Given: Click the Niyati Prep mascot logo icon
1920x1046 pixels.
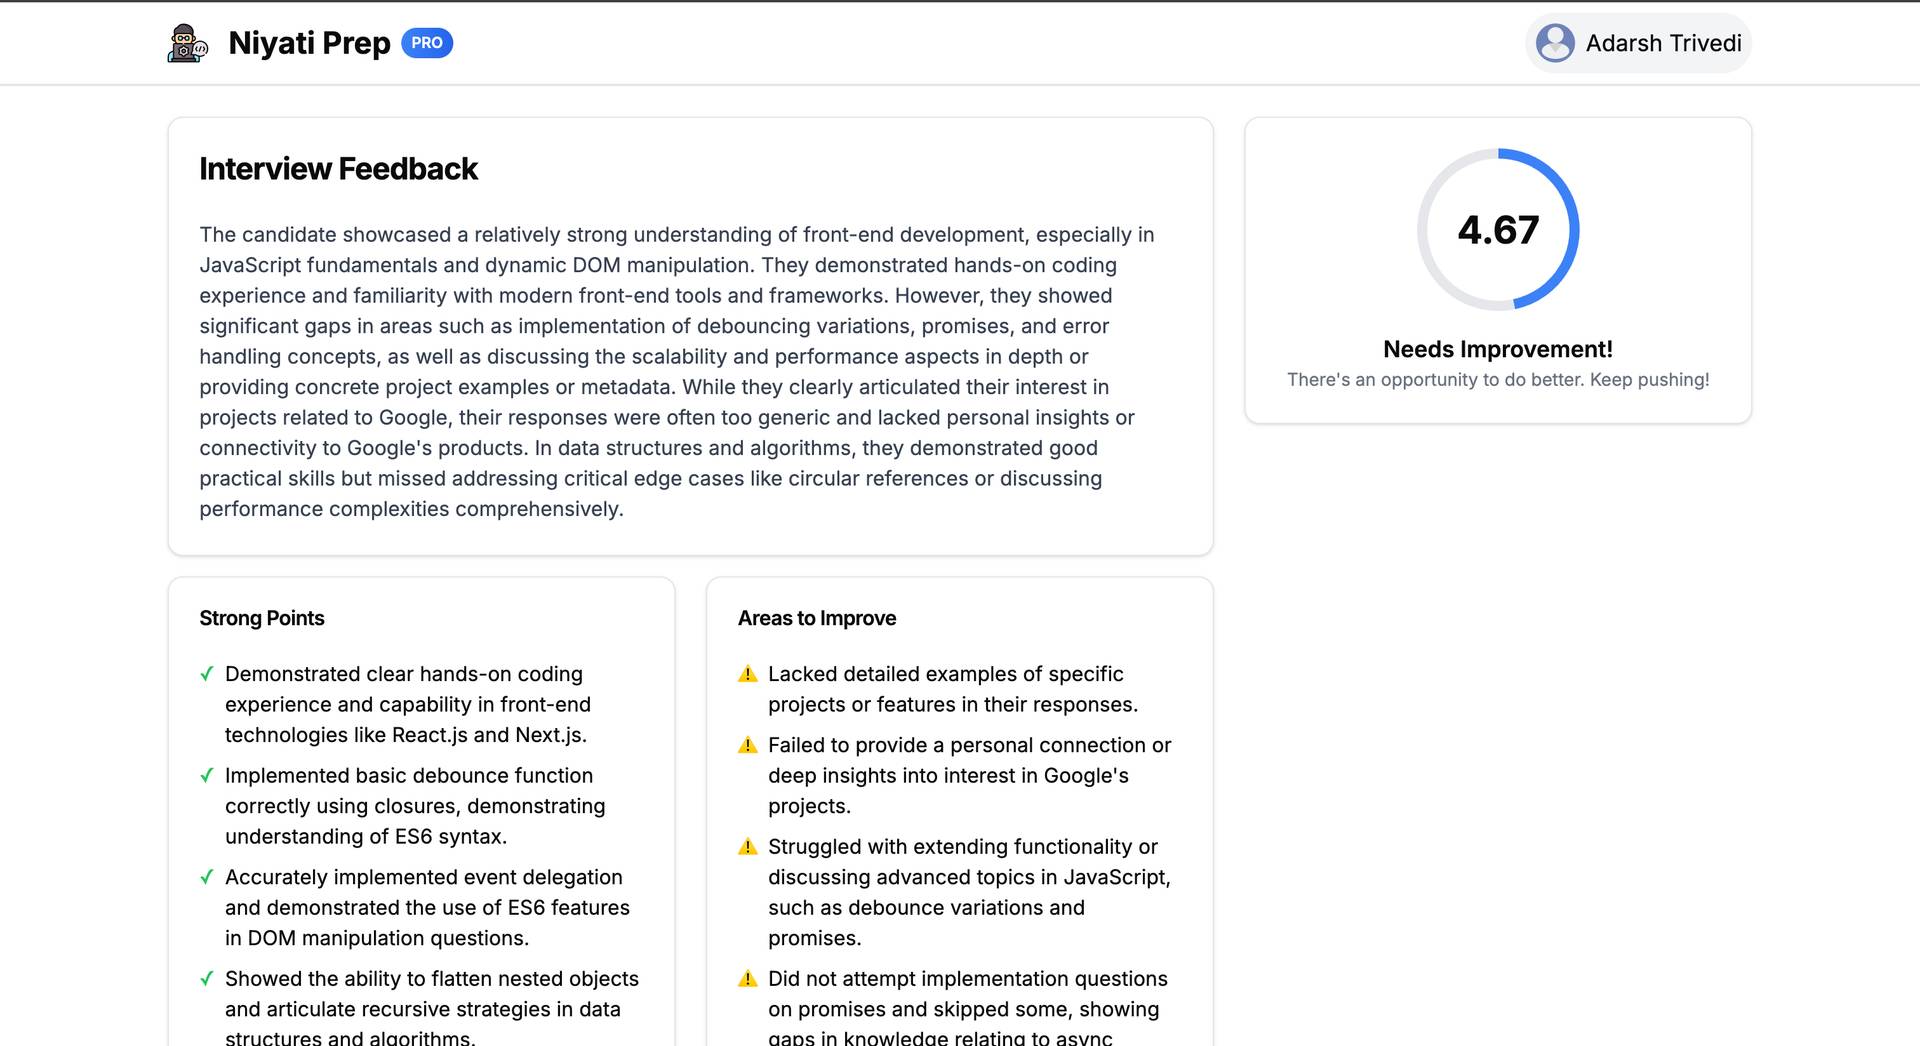Looking at the screenshot, I should click(188, 43).
